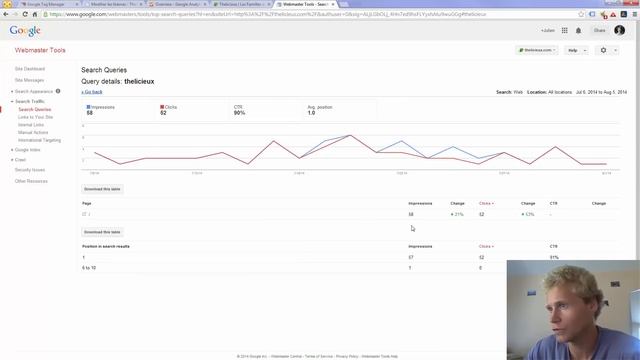The image size is (640, 360).
Task: Sort Page table by Clicks column
Action: (486, 203)
